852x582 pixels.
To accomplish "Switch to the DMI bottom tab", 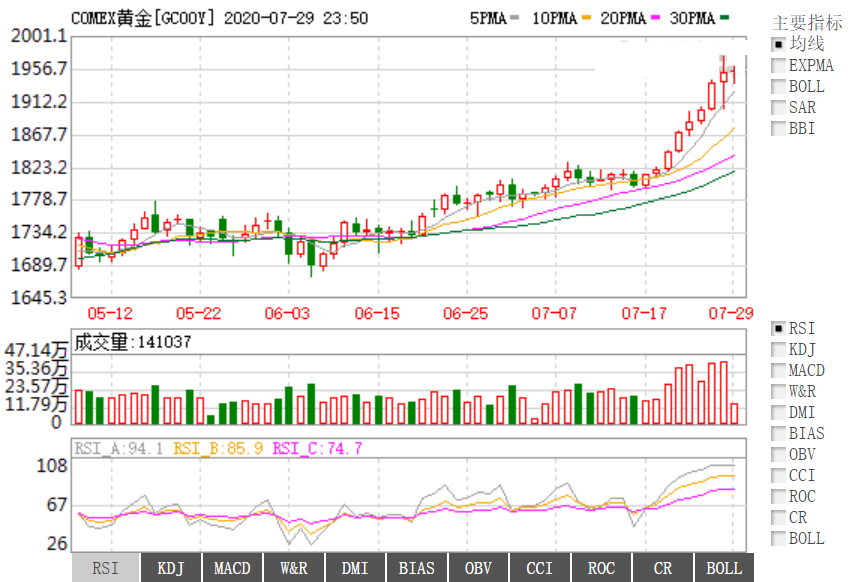I will click(355, 568).
